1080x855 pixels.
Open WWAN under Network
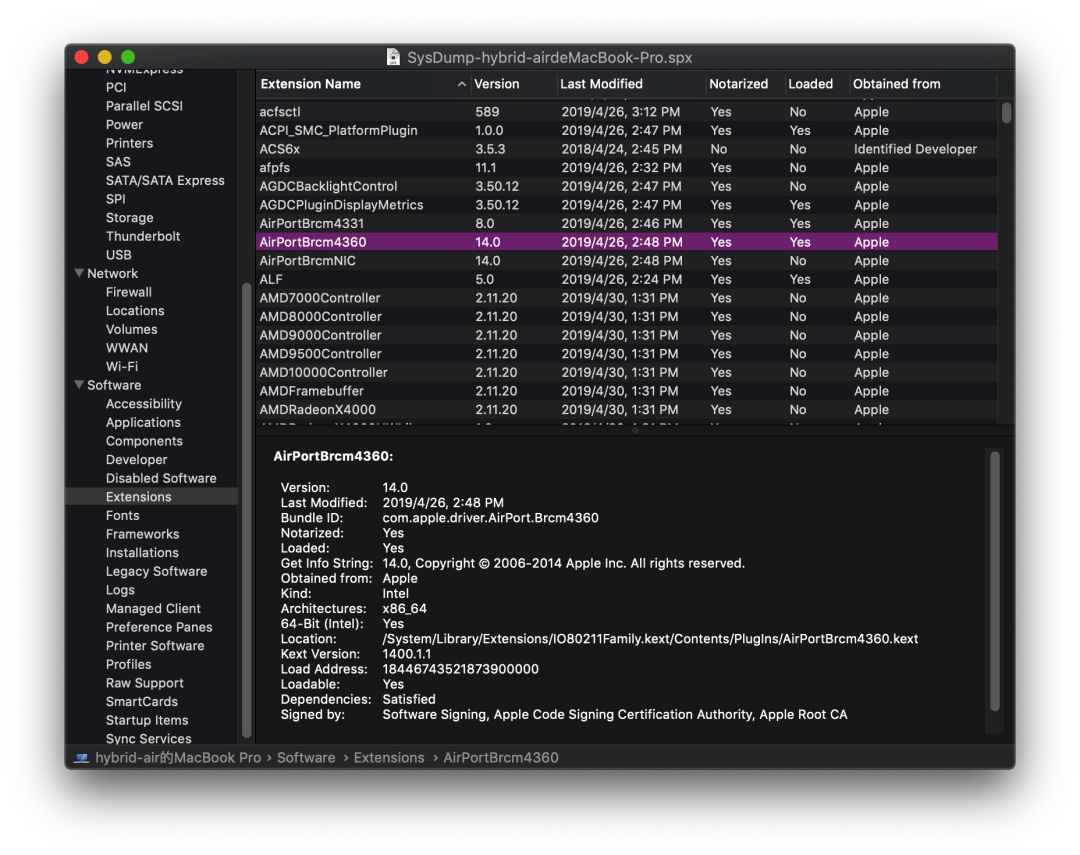[127, 348]
